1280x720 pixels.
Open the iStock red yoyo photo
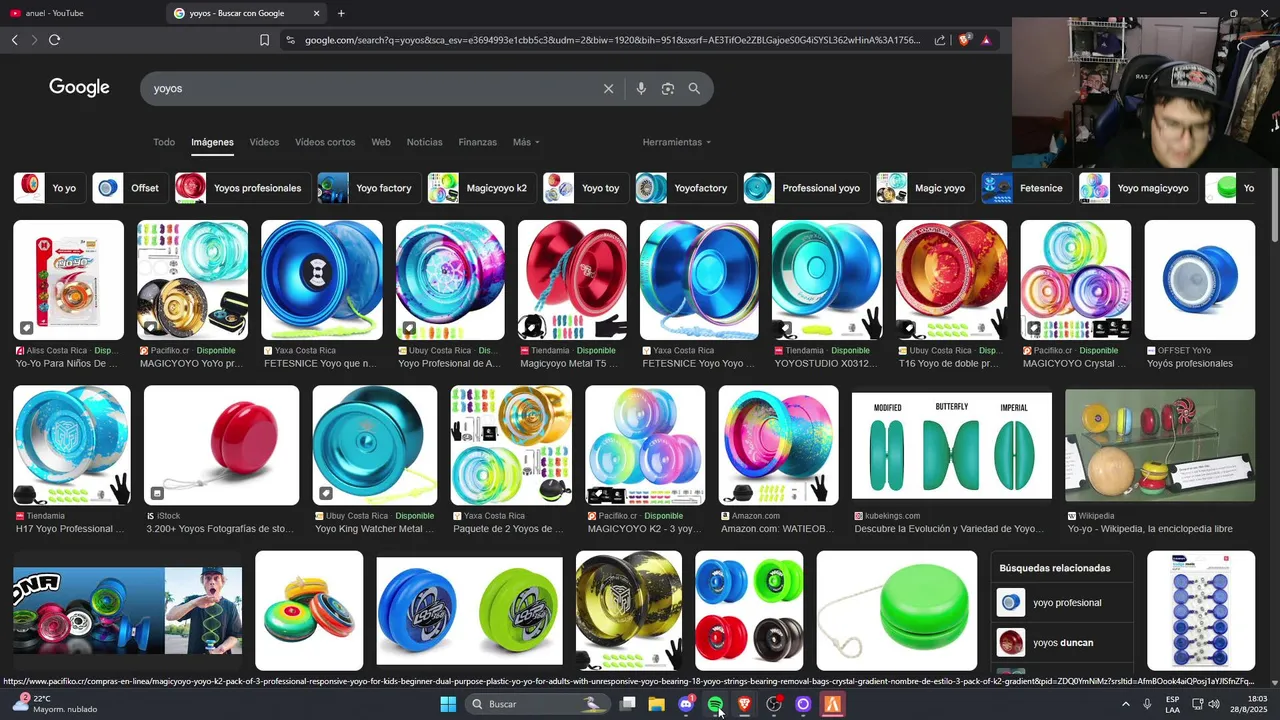pyautogui.click(x=221, y=445)
